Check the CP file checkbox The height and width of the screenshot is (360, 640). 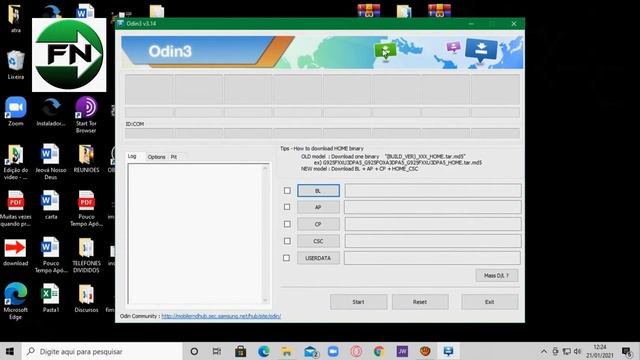pyautogui.click(x=287, y=224)
